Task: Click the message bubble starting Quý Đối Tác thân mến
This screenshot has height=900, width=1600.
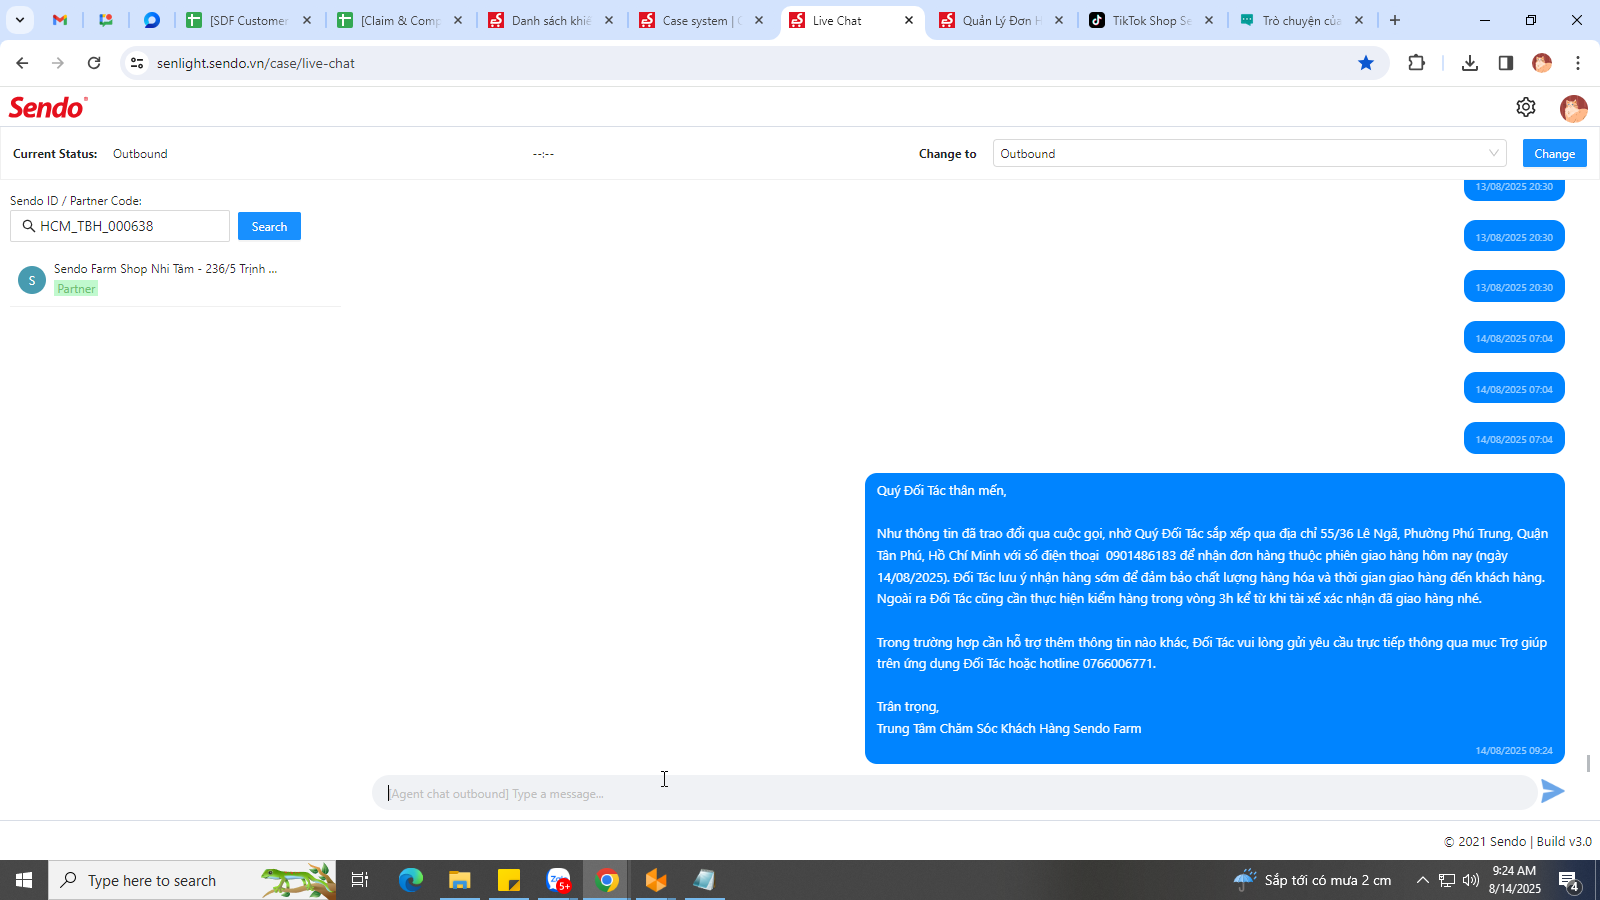Action: point(1214,618)
